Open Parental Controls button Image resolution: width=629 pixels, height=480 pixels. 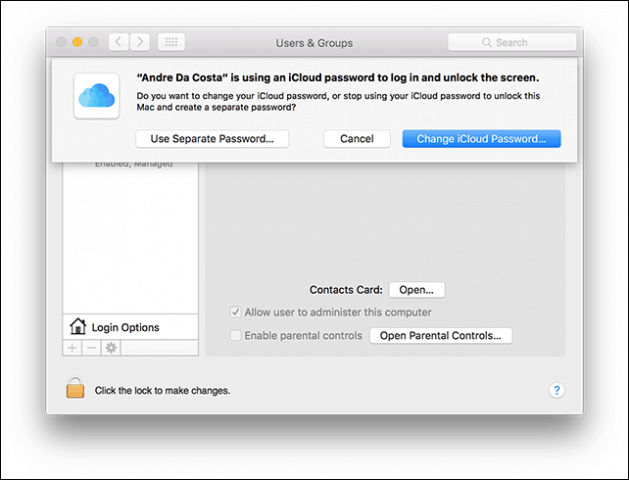(440, 336)
